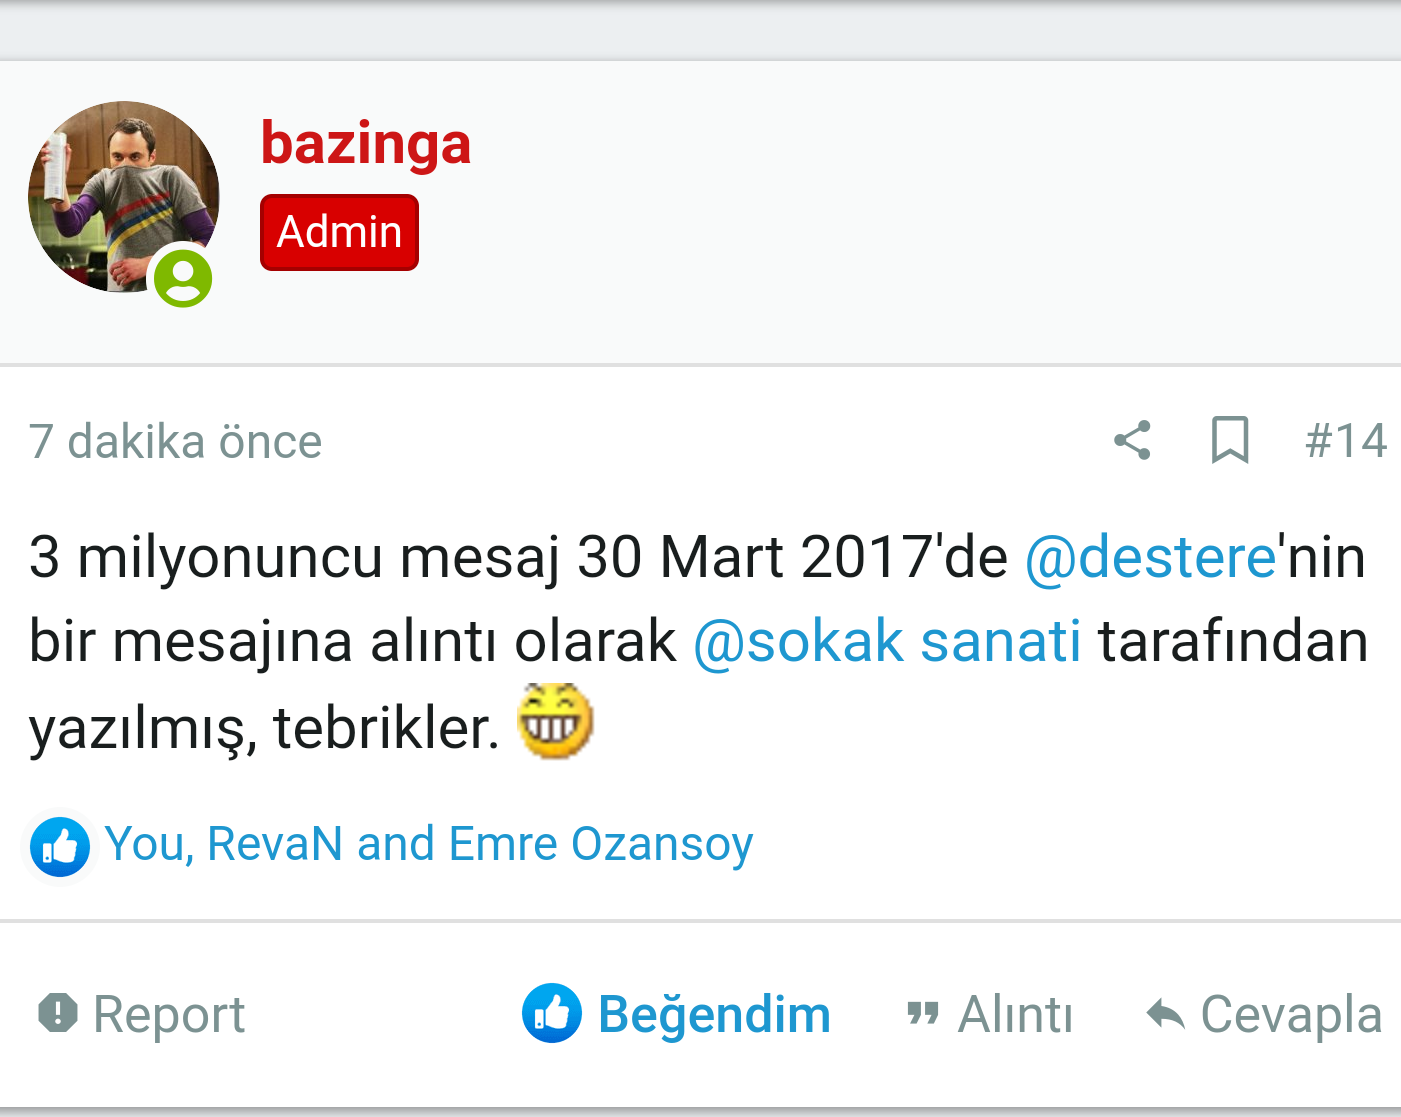This screenshot has width=1401, height=1117.
Task: Click the quote marks icon next to Alıntı
Action: point(922,1015)
